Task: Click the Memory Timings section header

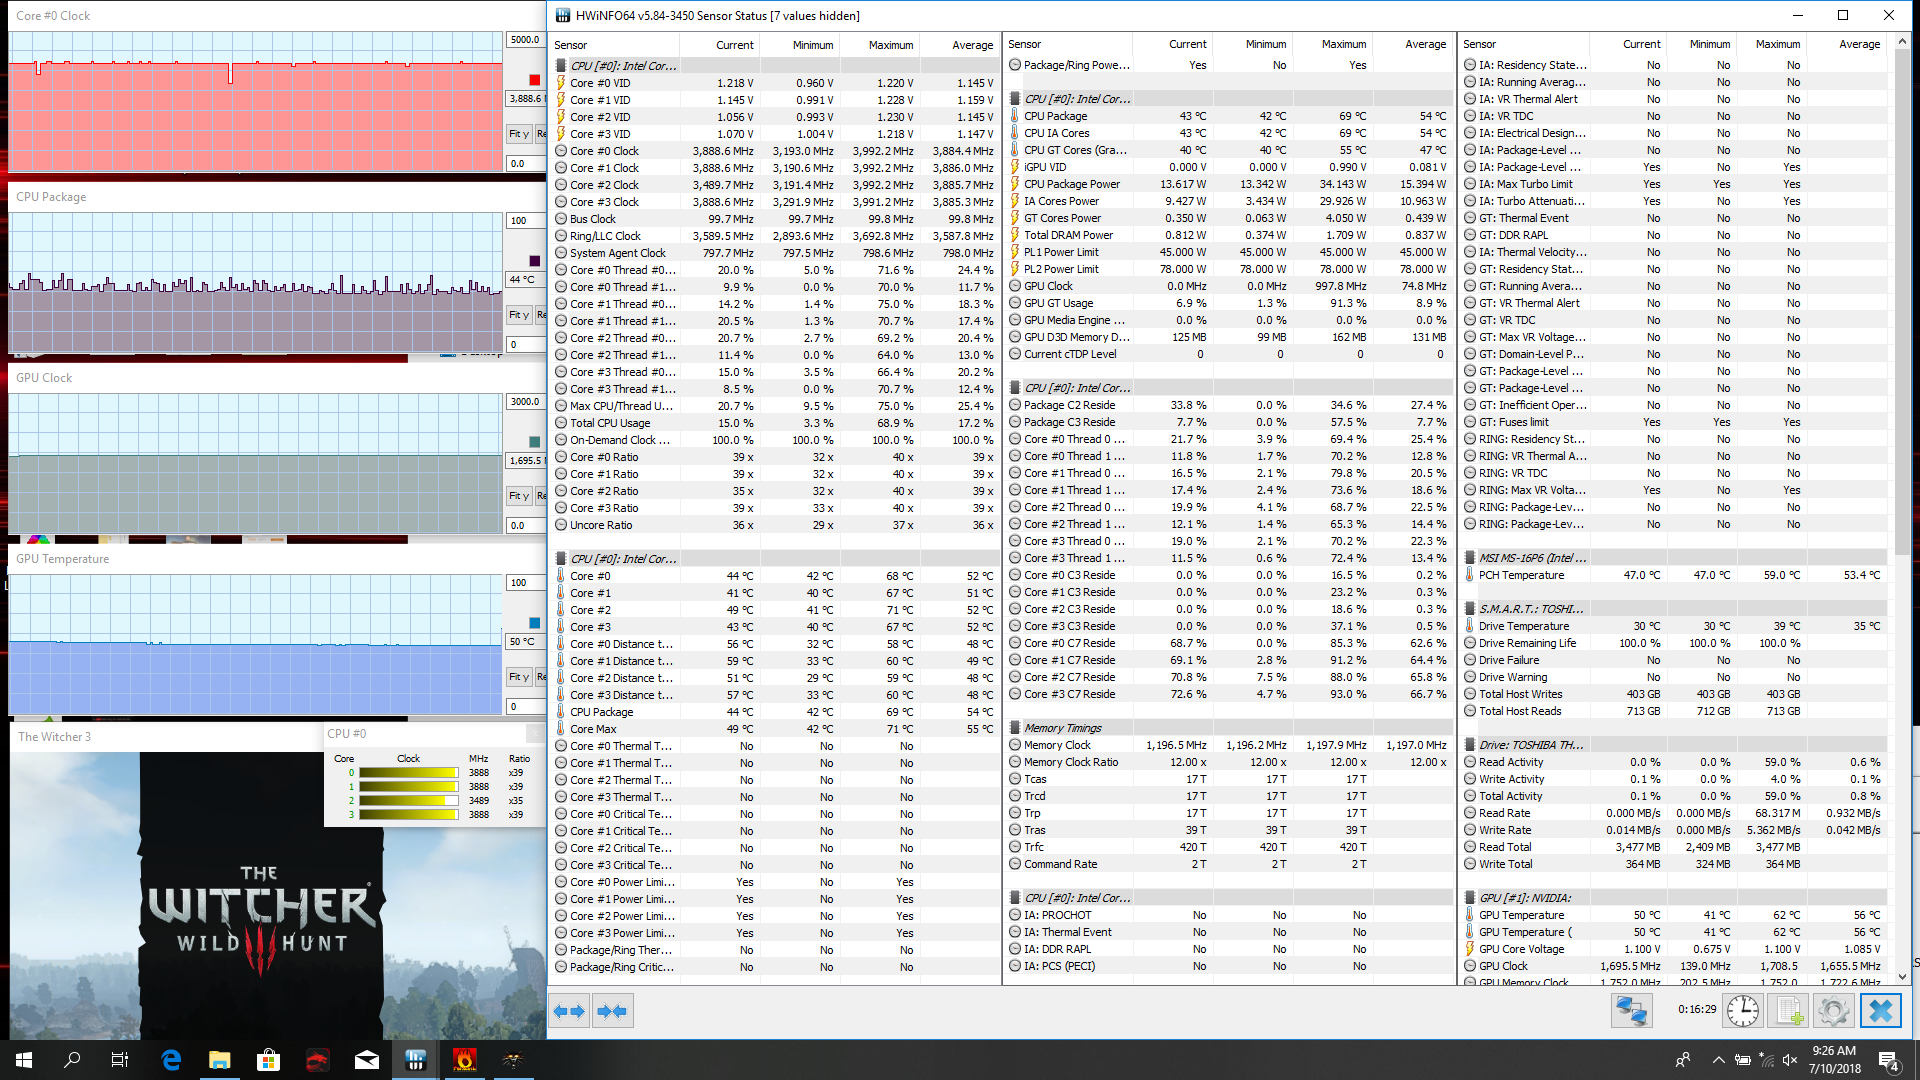Action: point(1228,728)
